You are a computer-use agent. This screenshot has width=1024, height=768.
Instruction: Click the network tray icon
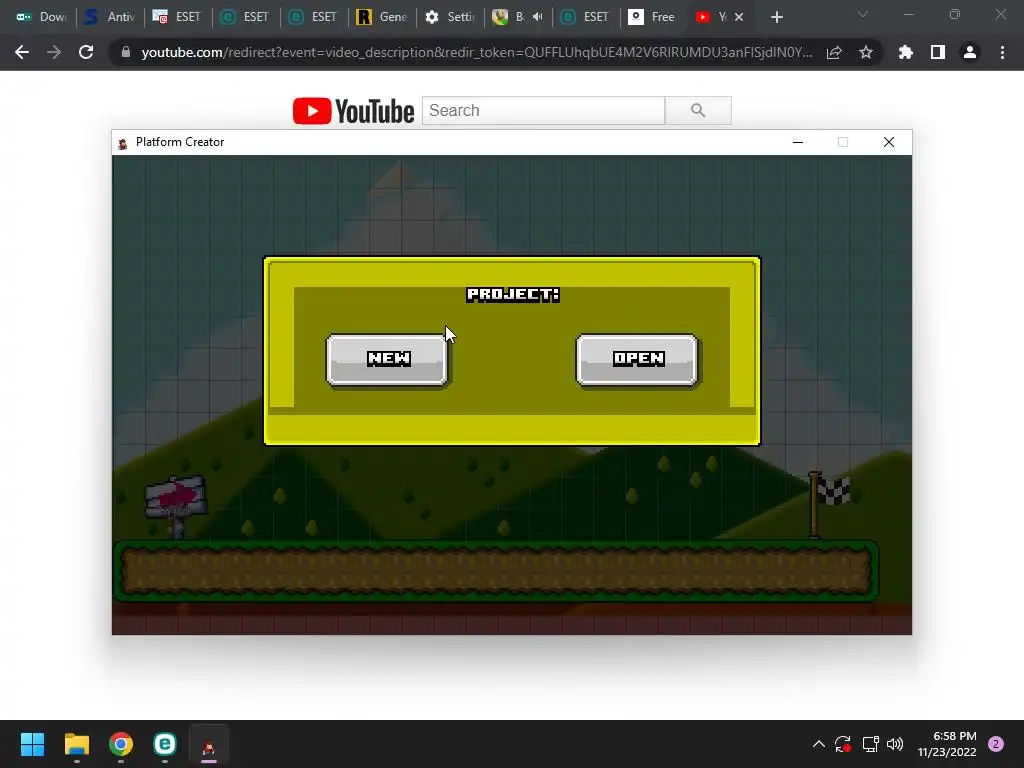[870, 744]
